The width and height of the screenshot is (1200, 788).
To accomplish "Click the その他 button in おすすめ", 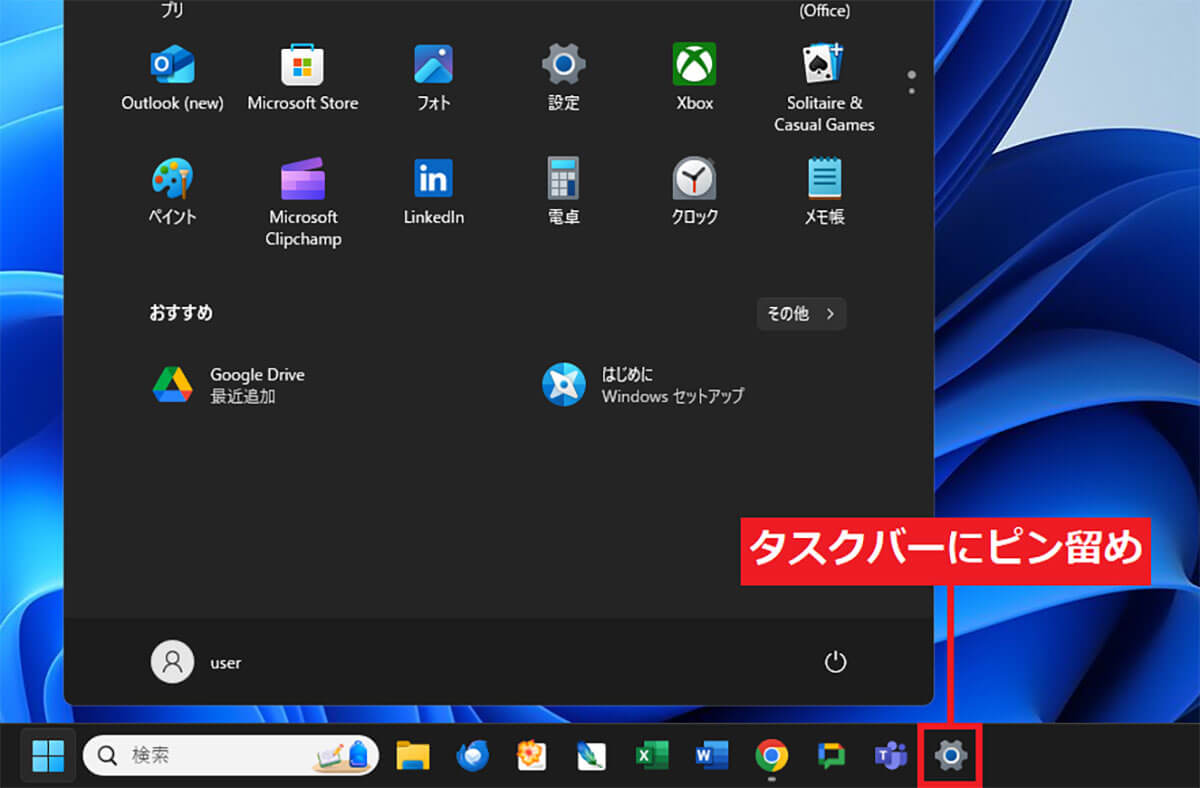I will (x=801, y=314).
